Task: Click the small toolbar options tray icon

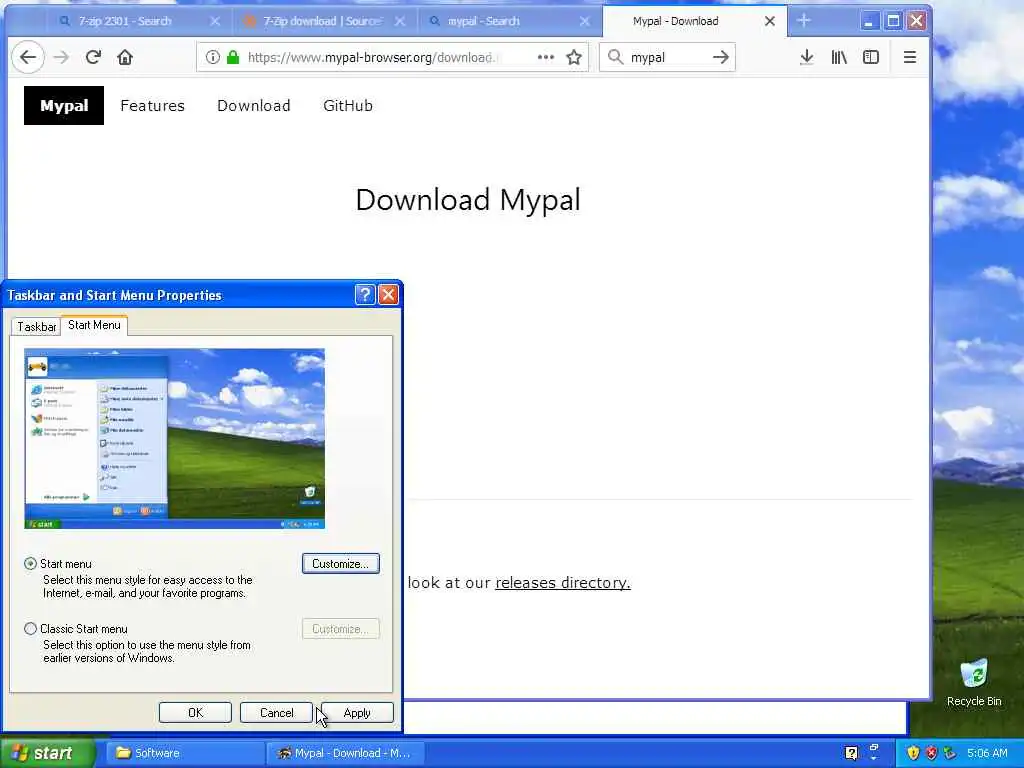Action: [874, 753]
